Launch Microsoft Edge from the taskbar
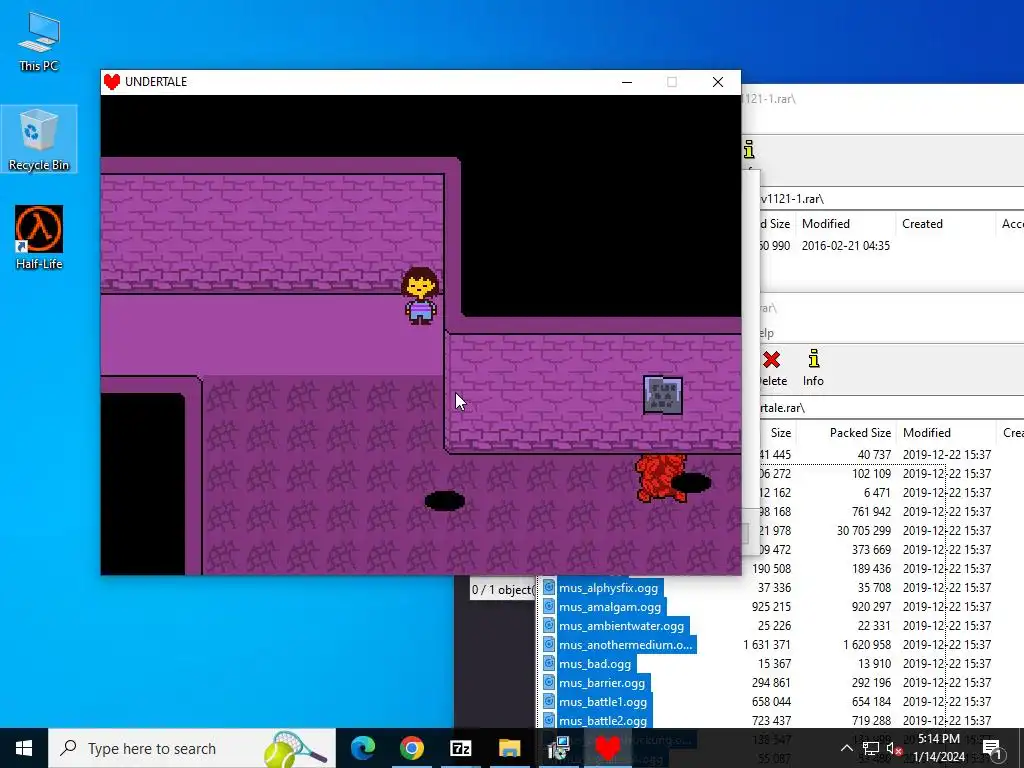Screen dimensions: 1024x768 pyautogui.click(x=363, y=748)
